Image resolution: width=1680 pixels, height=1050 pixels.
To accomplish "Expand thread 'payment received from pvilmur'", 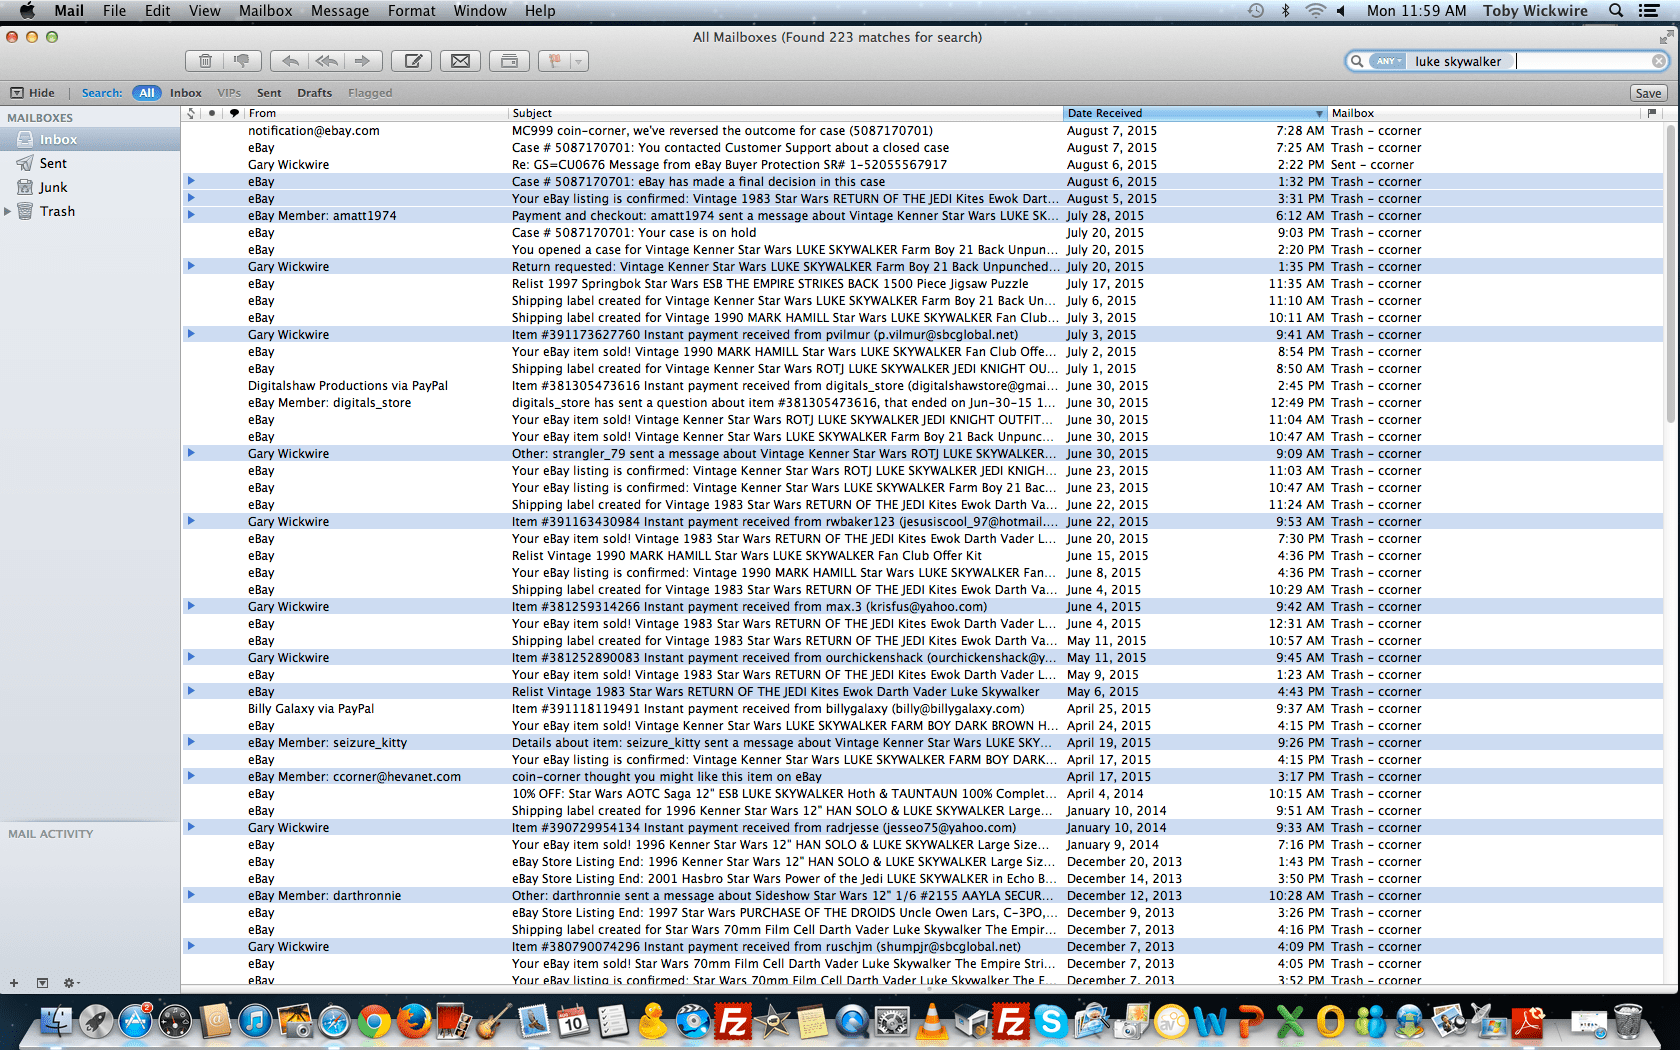I will click(191, 334).
